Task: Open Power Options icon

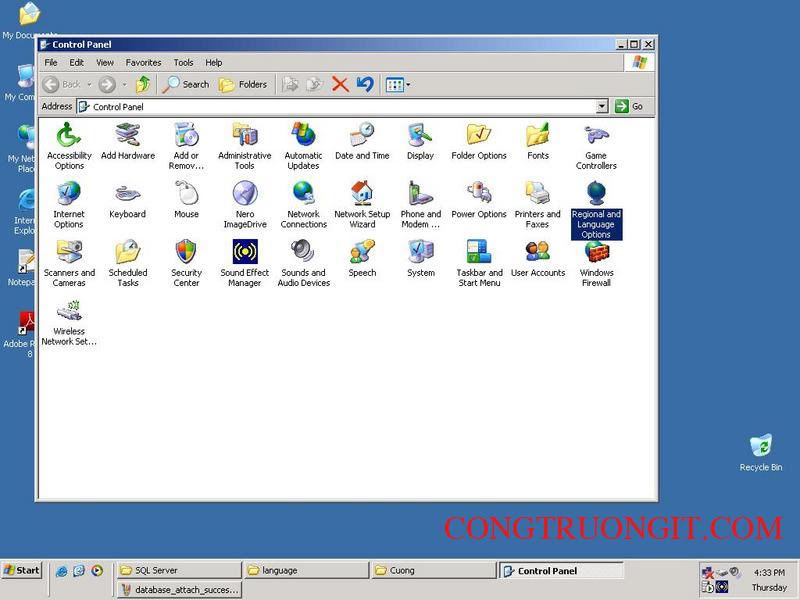Action: tap(479, 199)
